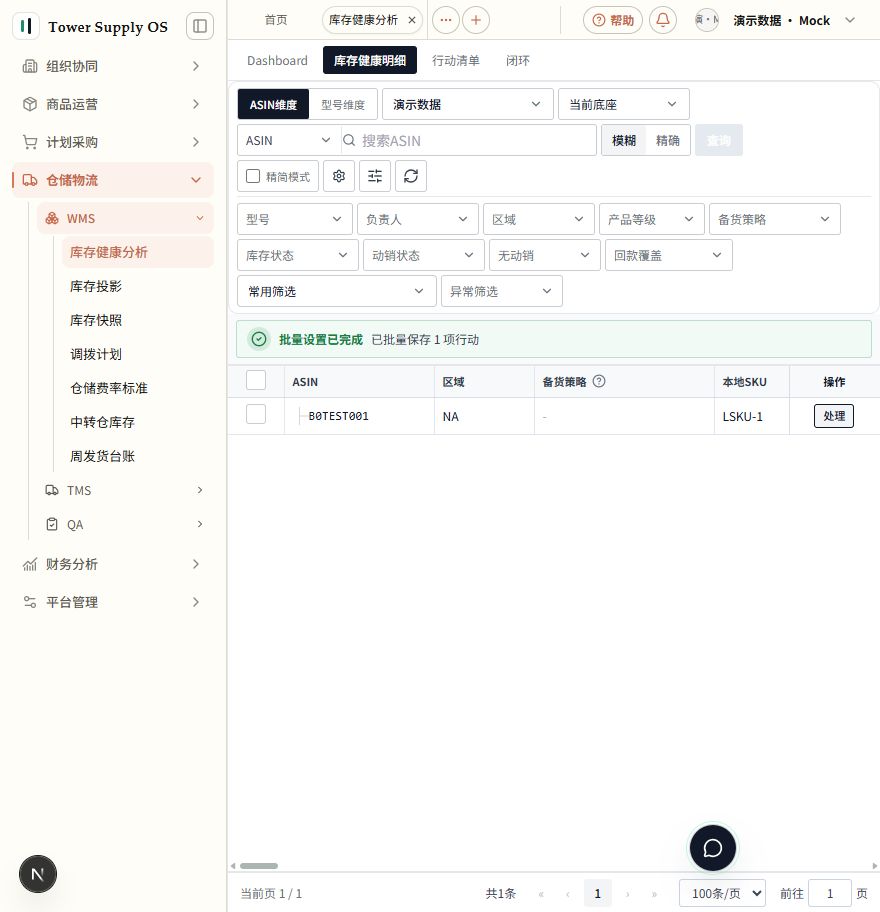Click the WMS cubes icon

[x=52, y=219]
